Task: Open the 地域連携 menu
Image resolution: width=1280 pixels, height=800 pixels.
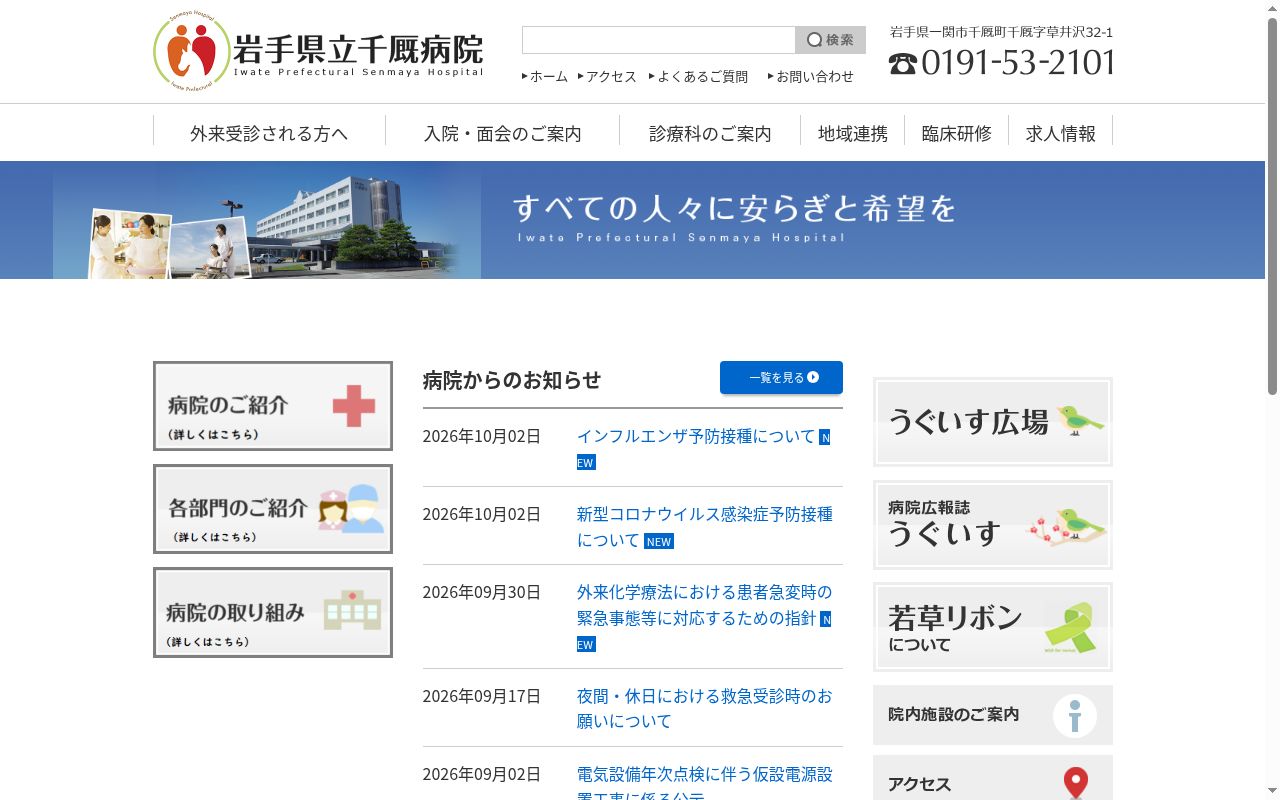Action: point(853,133)
